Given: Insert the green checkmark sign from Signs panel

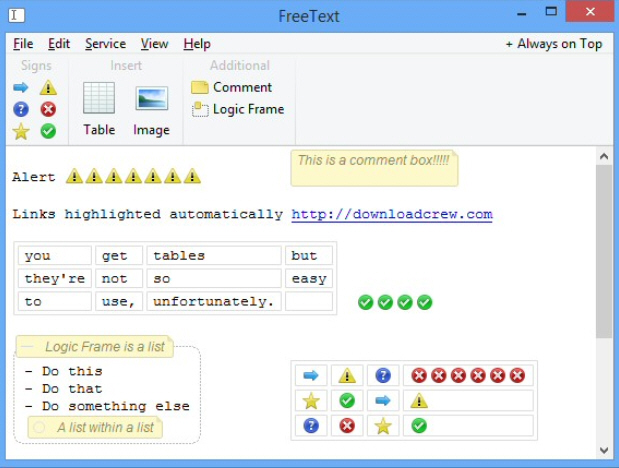Looking at the screenshot, I should coord(48,131).
